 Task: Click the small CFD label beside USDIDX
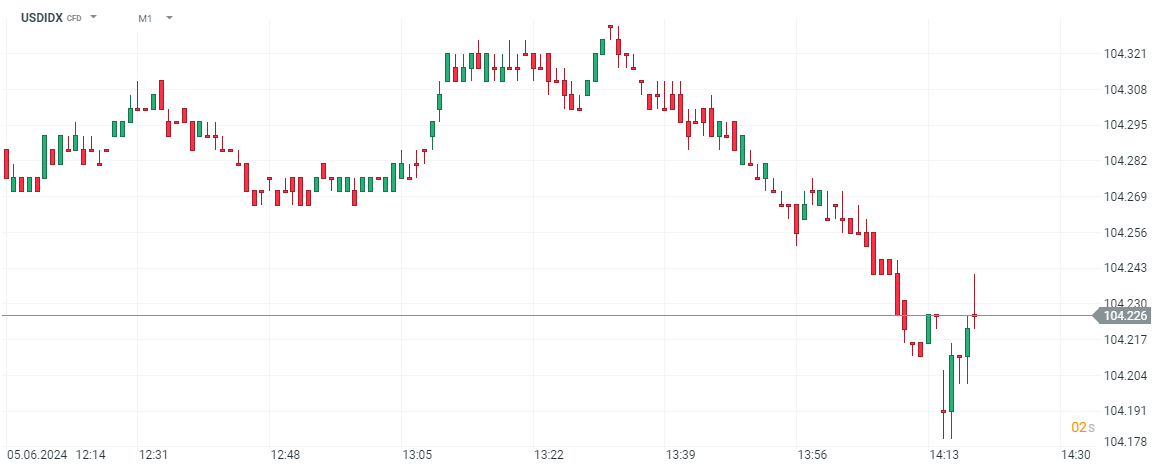point(74,19)
